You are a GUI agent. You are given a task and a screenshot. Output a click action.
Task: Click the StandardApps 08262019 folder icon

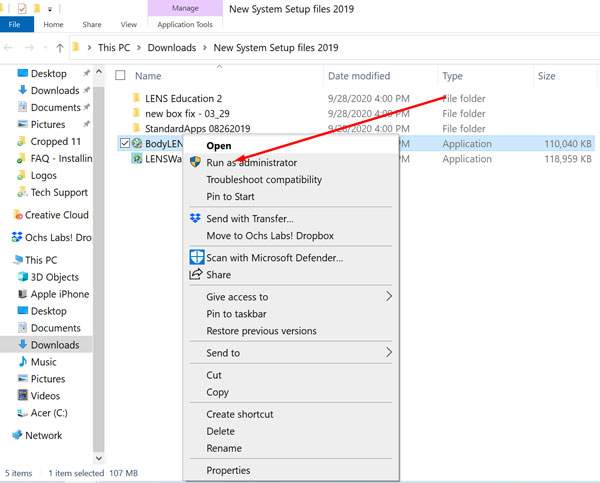[136, 128]
